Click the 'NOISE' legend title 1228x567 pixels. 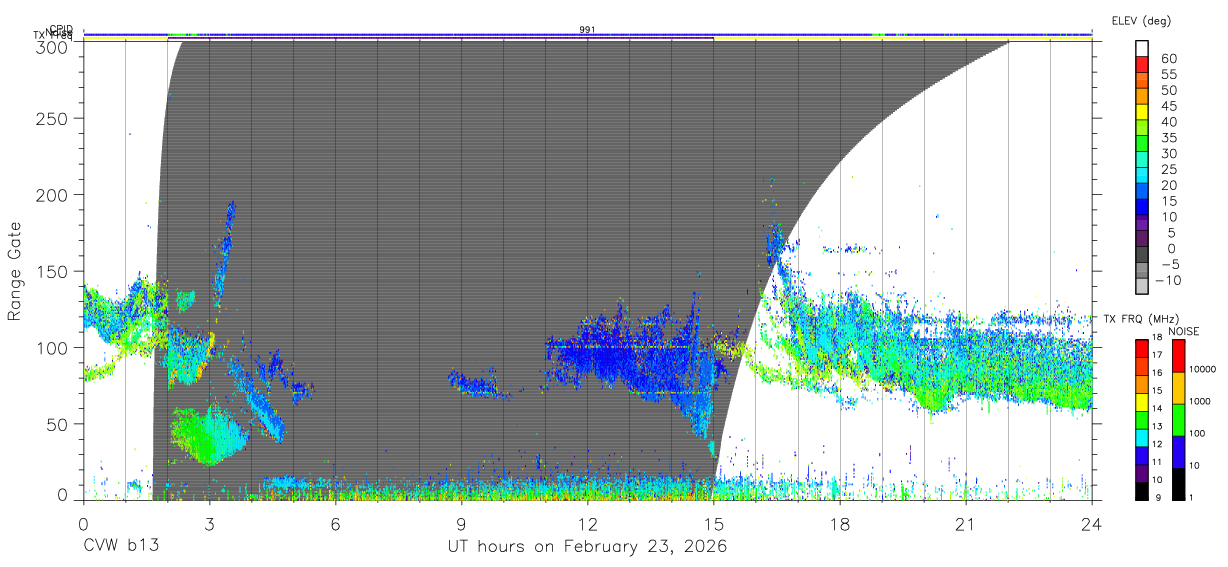point(1183,331)
